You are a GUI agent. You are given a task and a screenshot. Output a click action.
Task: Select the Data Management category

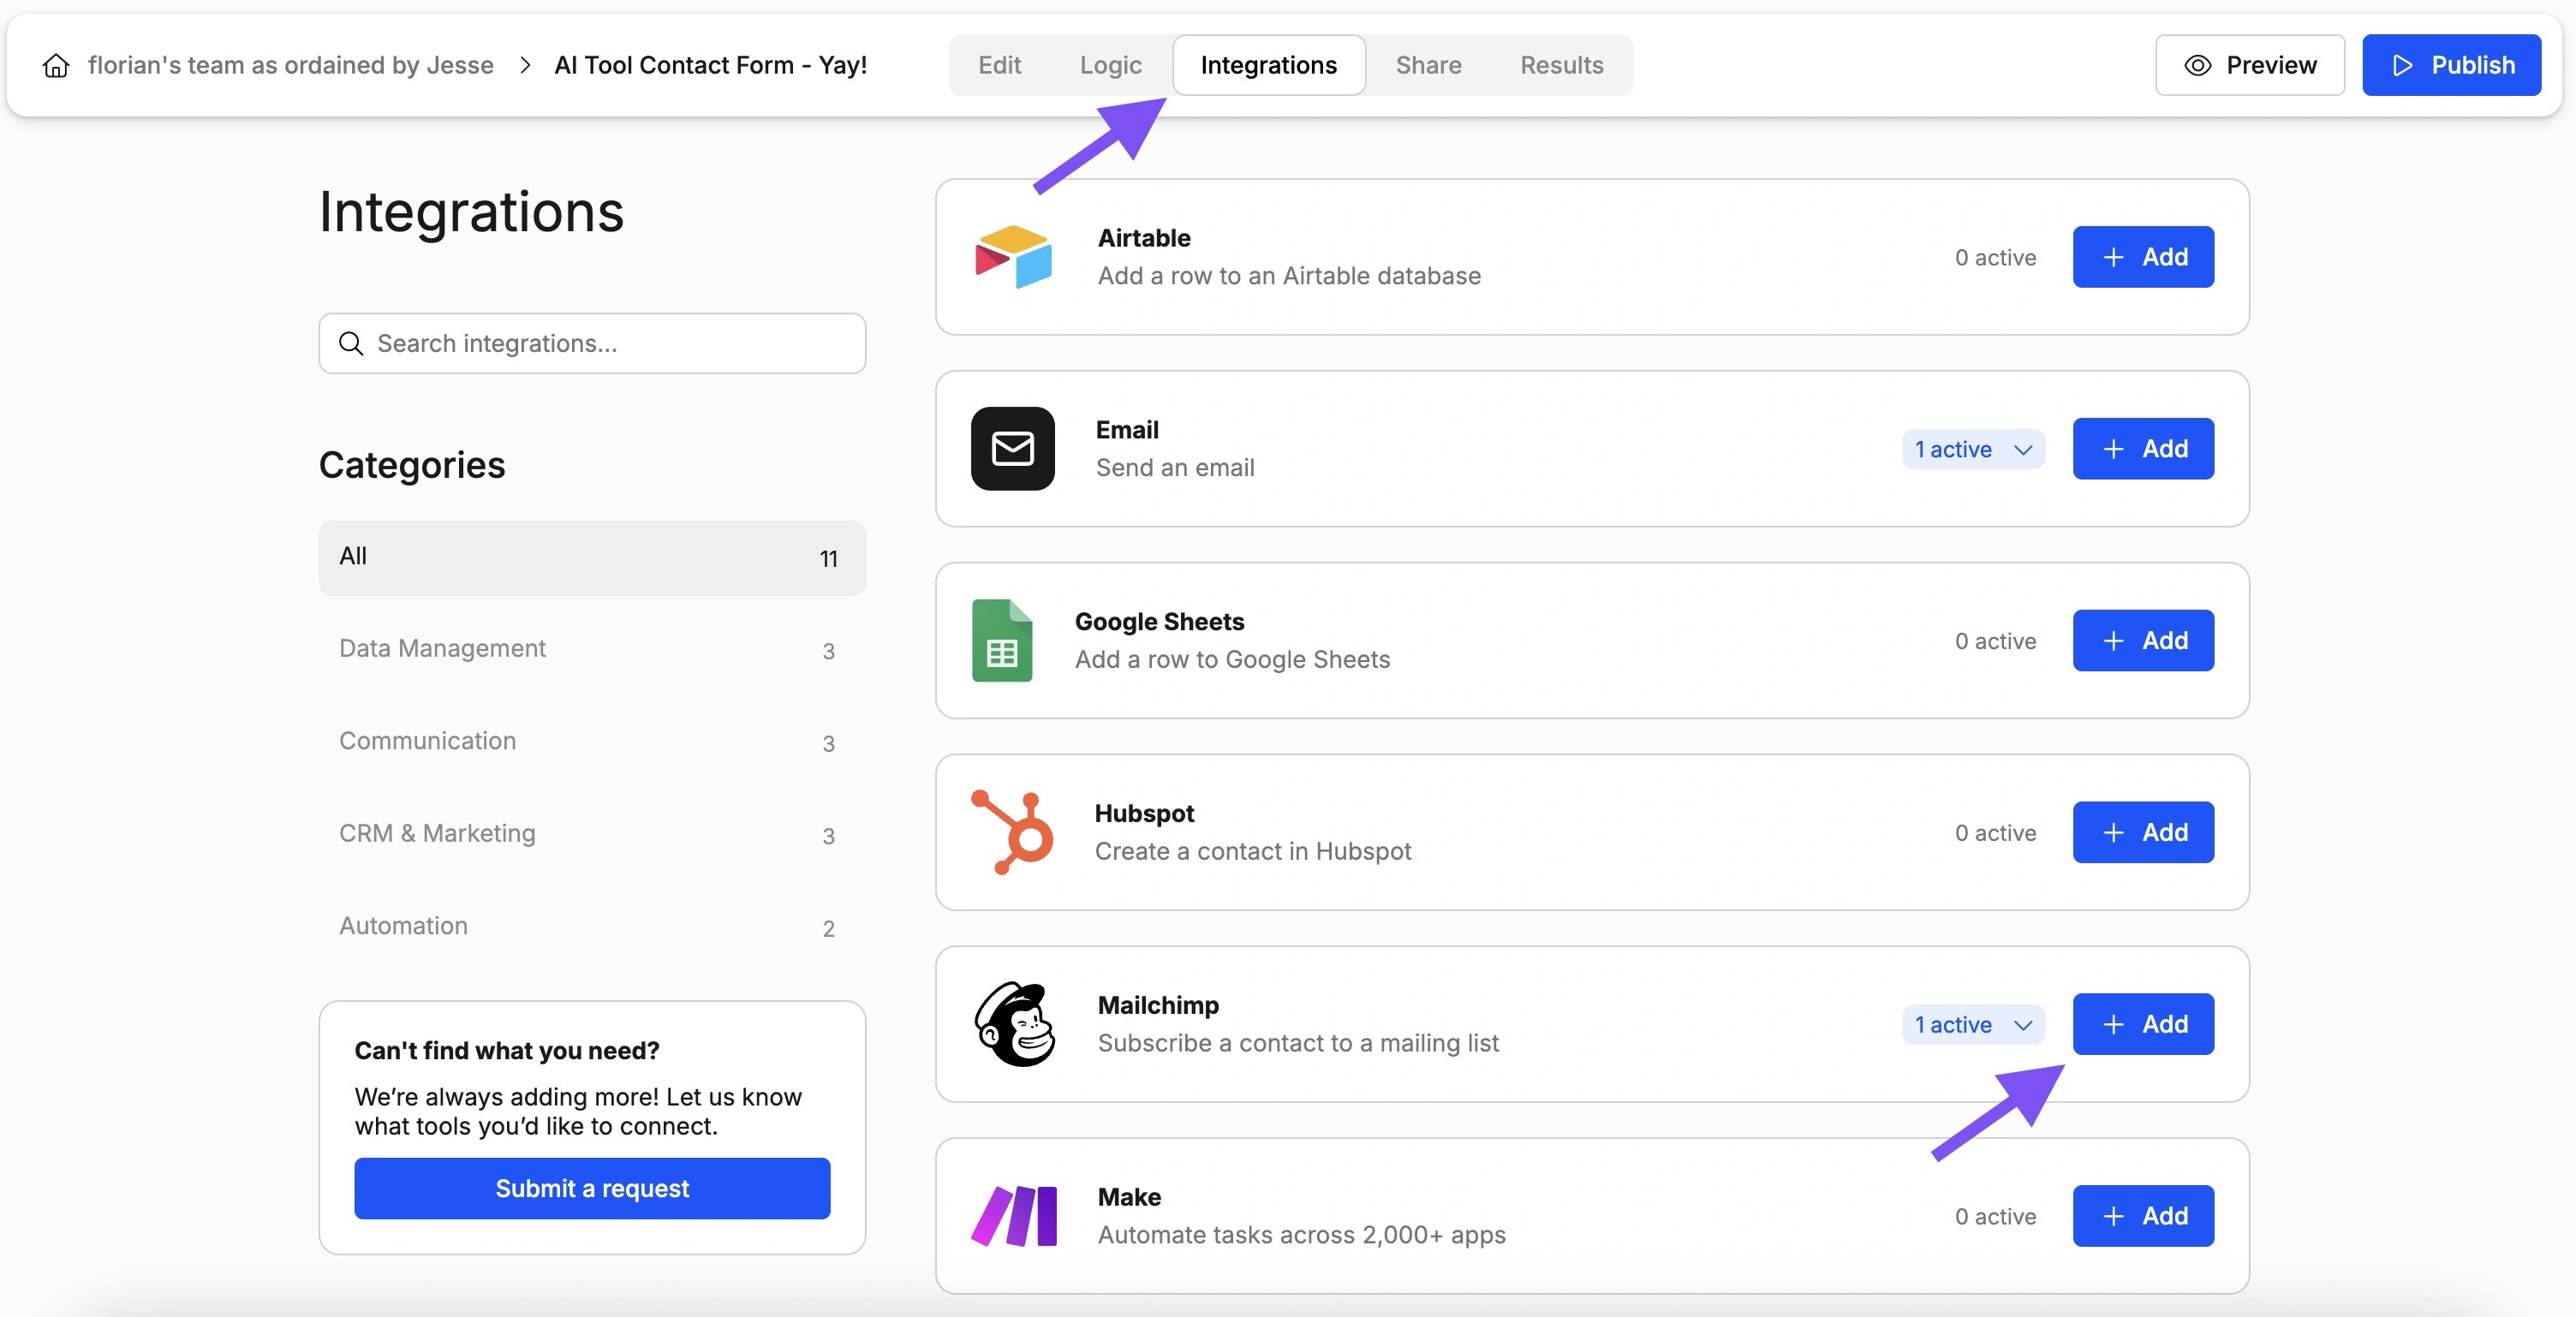442,648
